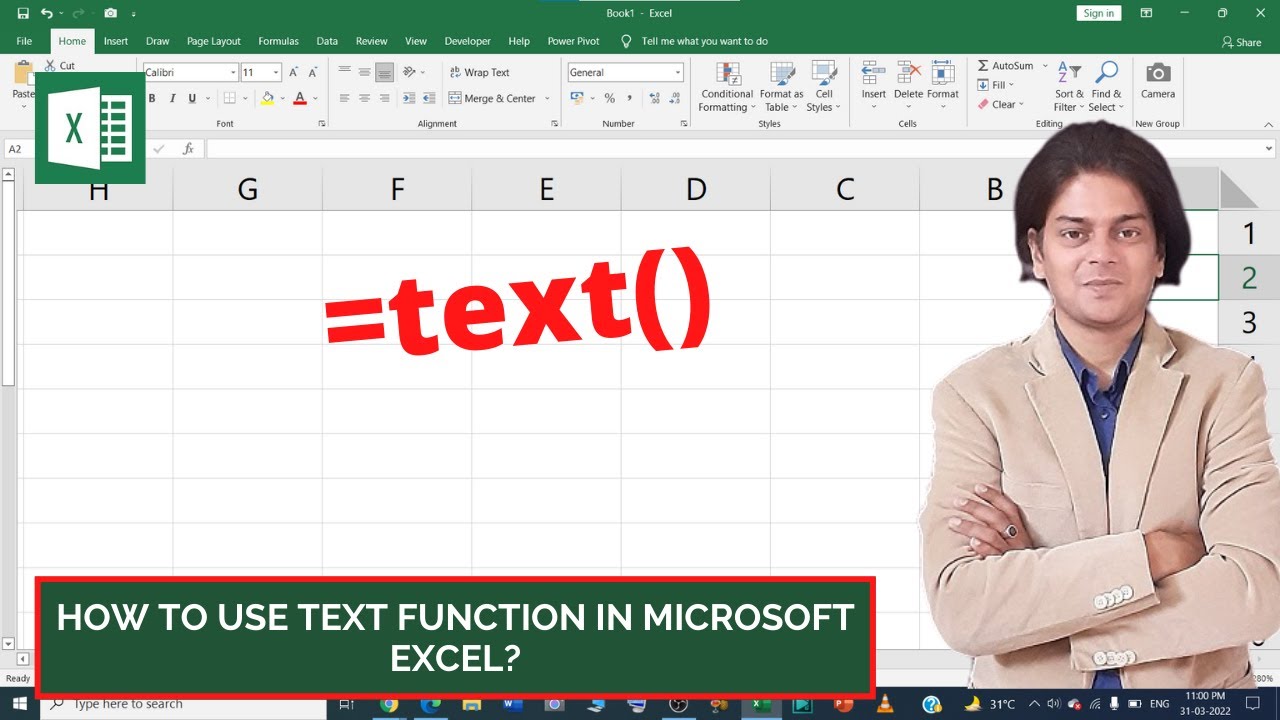Click the Sign in button
This screenshot has width=1280, height=720.
pyautogui.click(x=1099, y=13)
